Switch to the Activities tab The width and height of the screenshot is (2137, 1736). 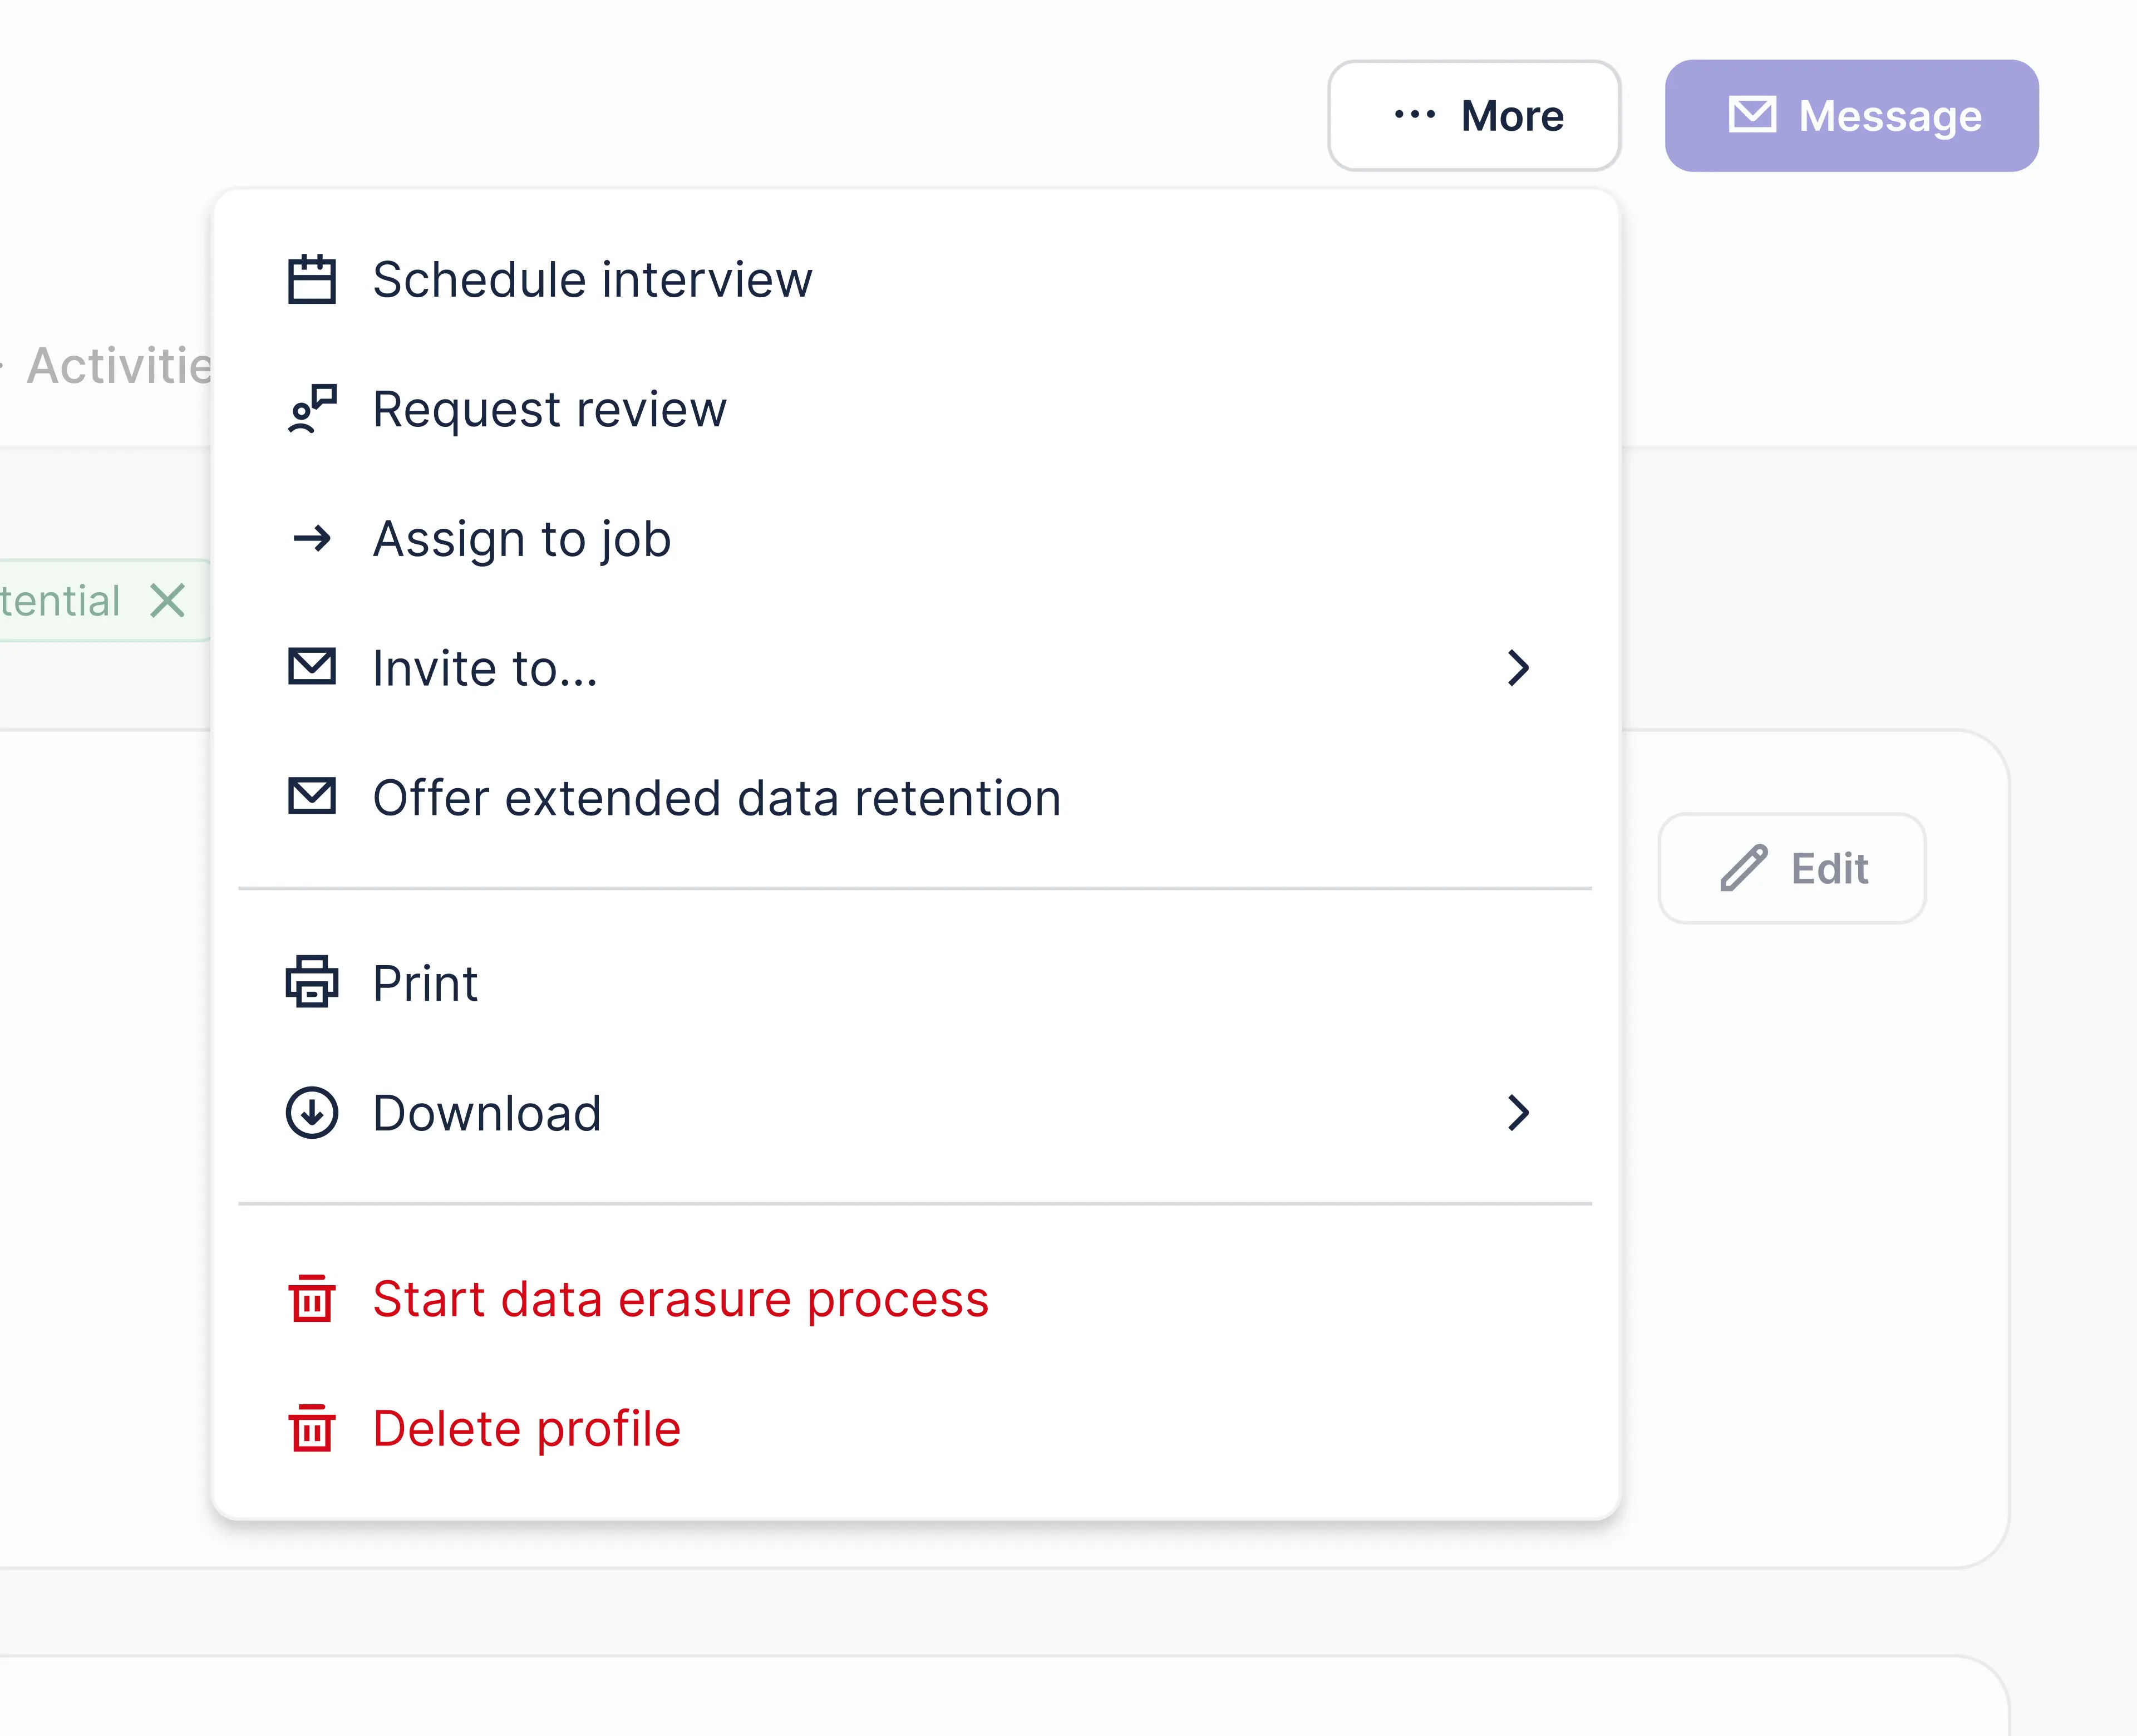118,366
